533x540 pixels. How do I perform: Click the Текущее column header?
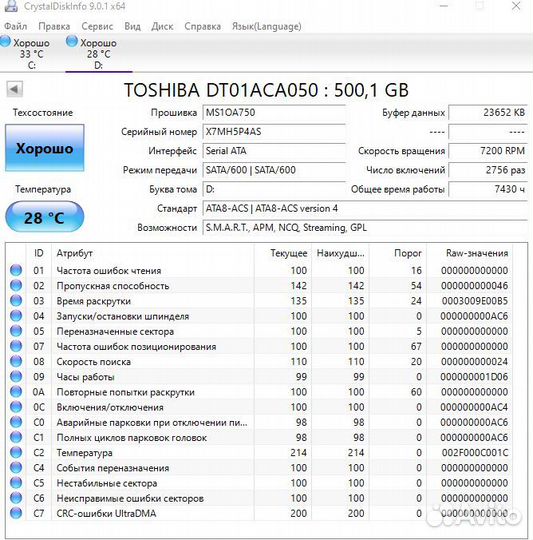[x=283, y=253]
